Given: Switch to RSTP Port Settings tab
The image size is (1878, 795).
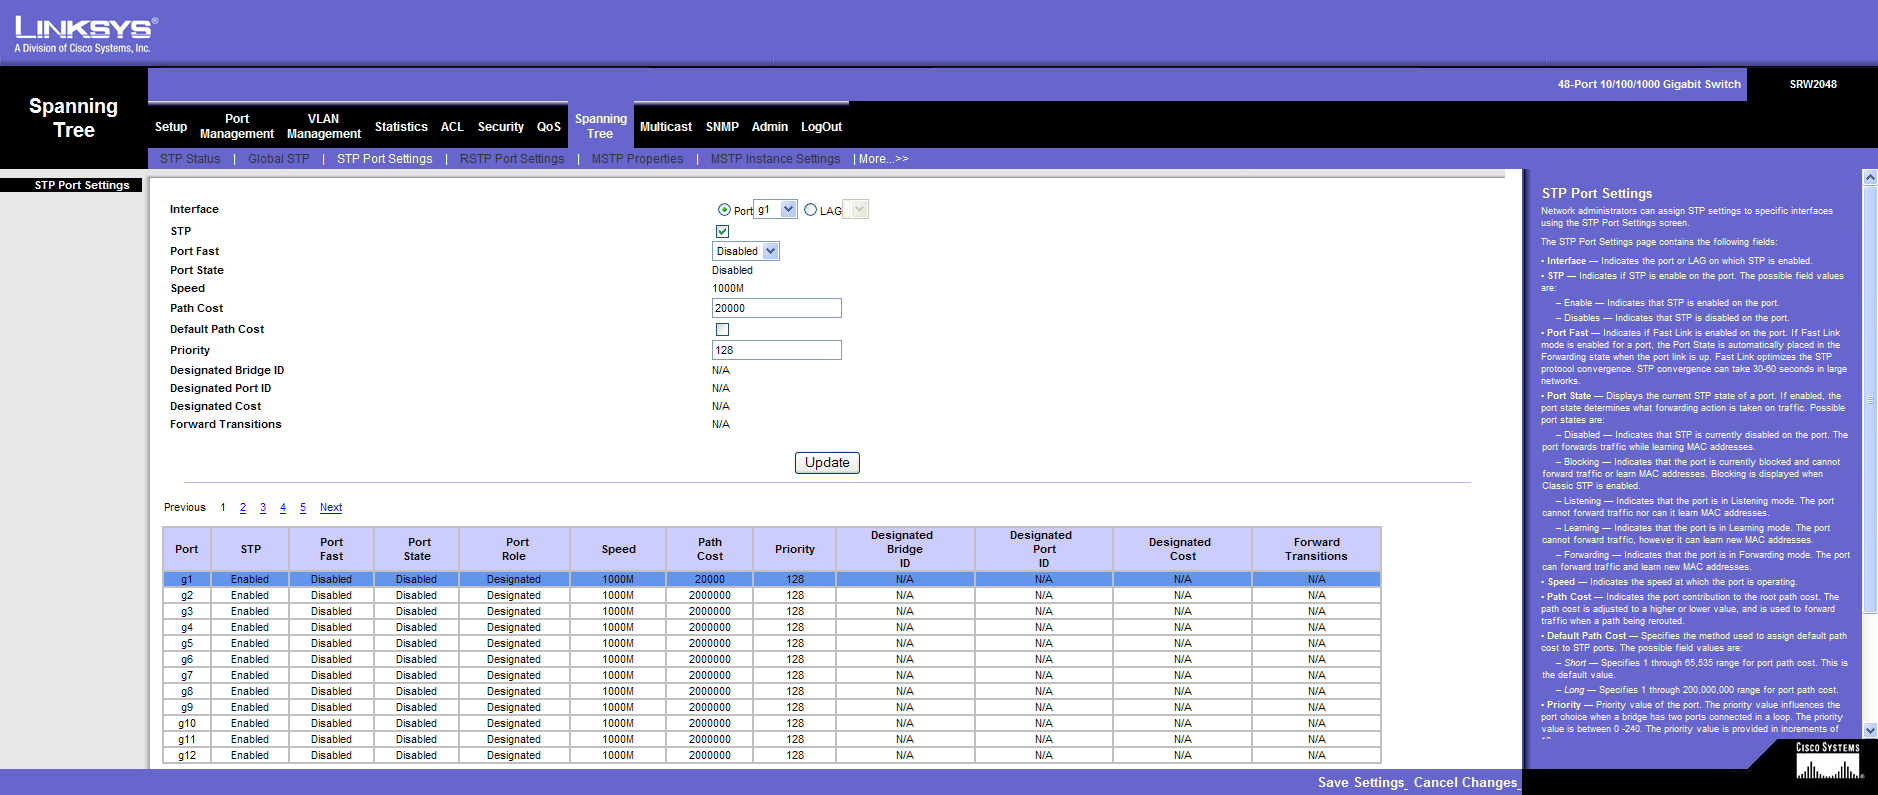Looking at the screenshot, I should coord(511,159).
